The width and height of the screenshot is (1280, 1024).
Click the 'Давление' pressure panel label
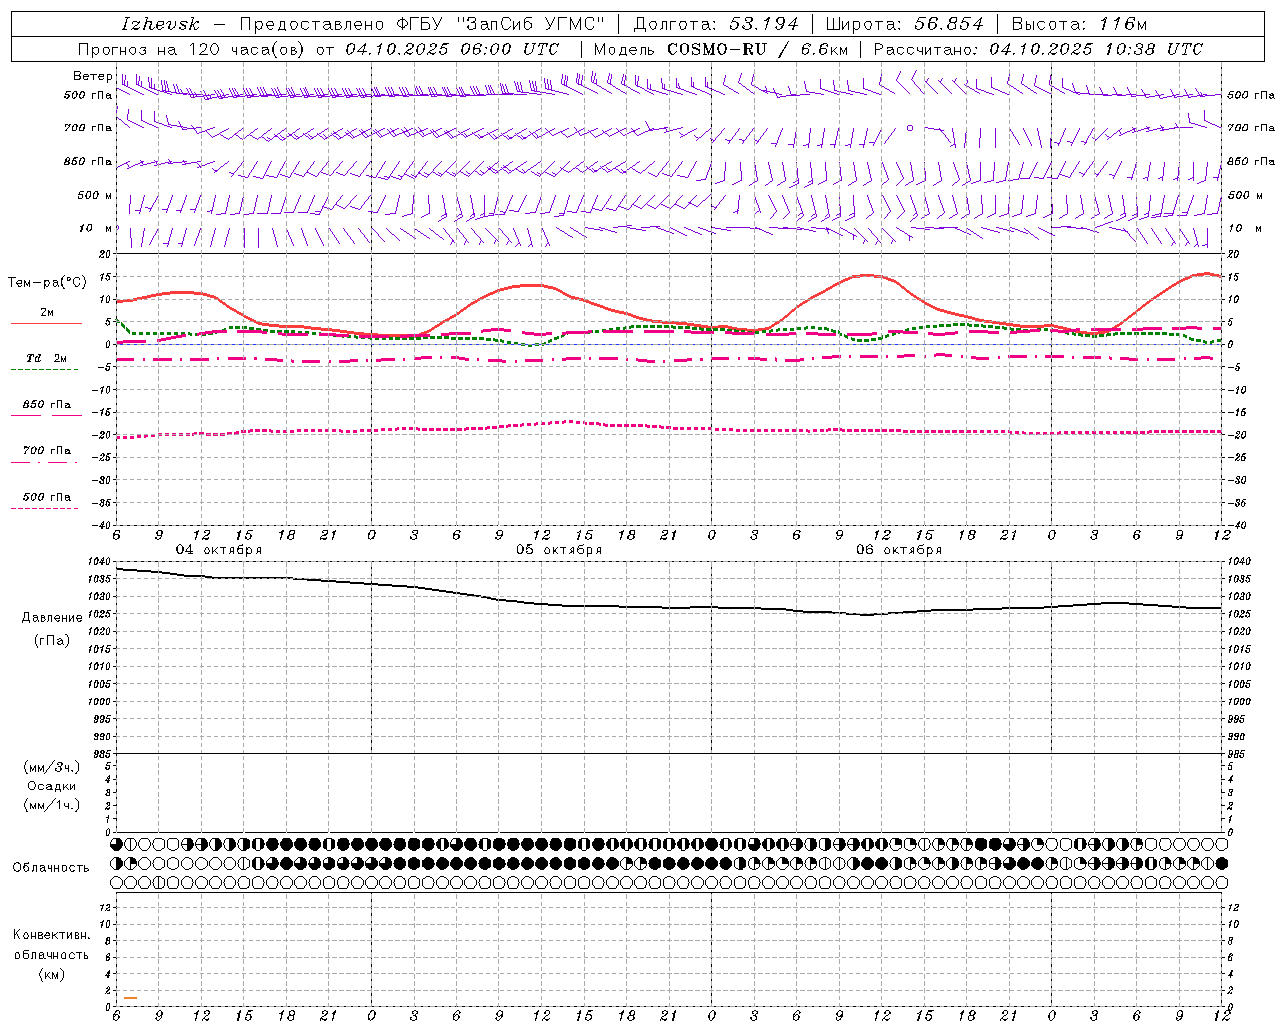52,617
